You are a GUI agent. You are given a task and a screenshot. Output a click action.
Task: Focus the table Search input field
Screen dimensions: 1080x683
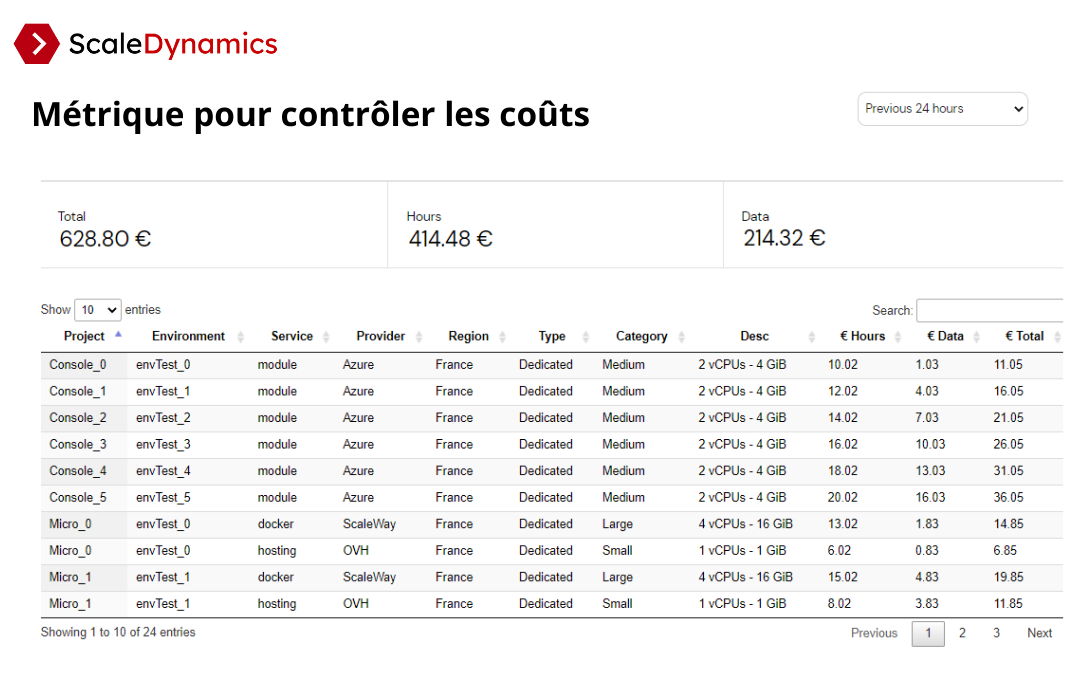(x=990, y=311)
